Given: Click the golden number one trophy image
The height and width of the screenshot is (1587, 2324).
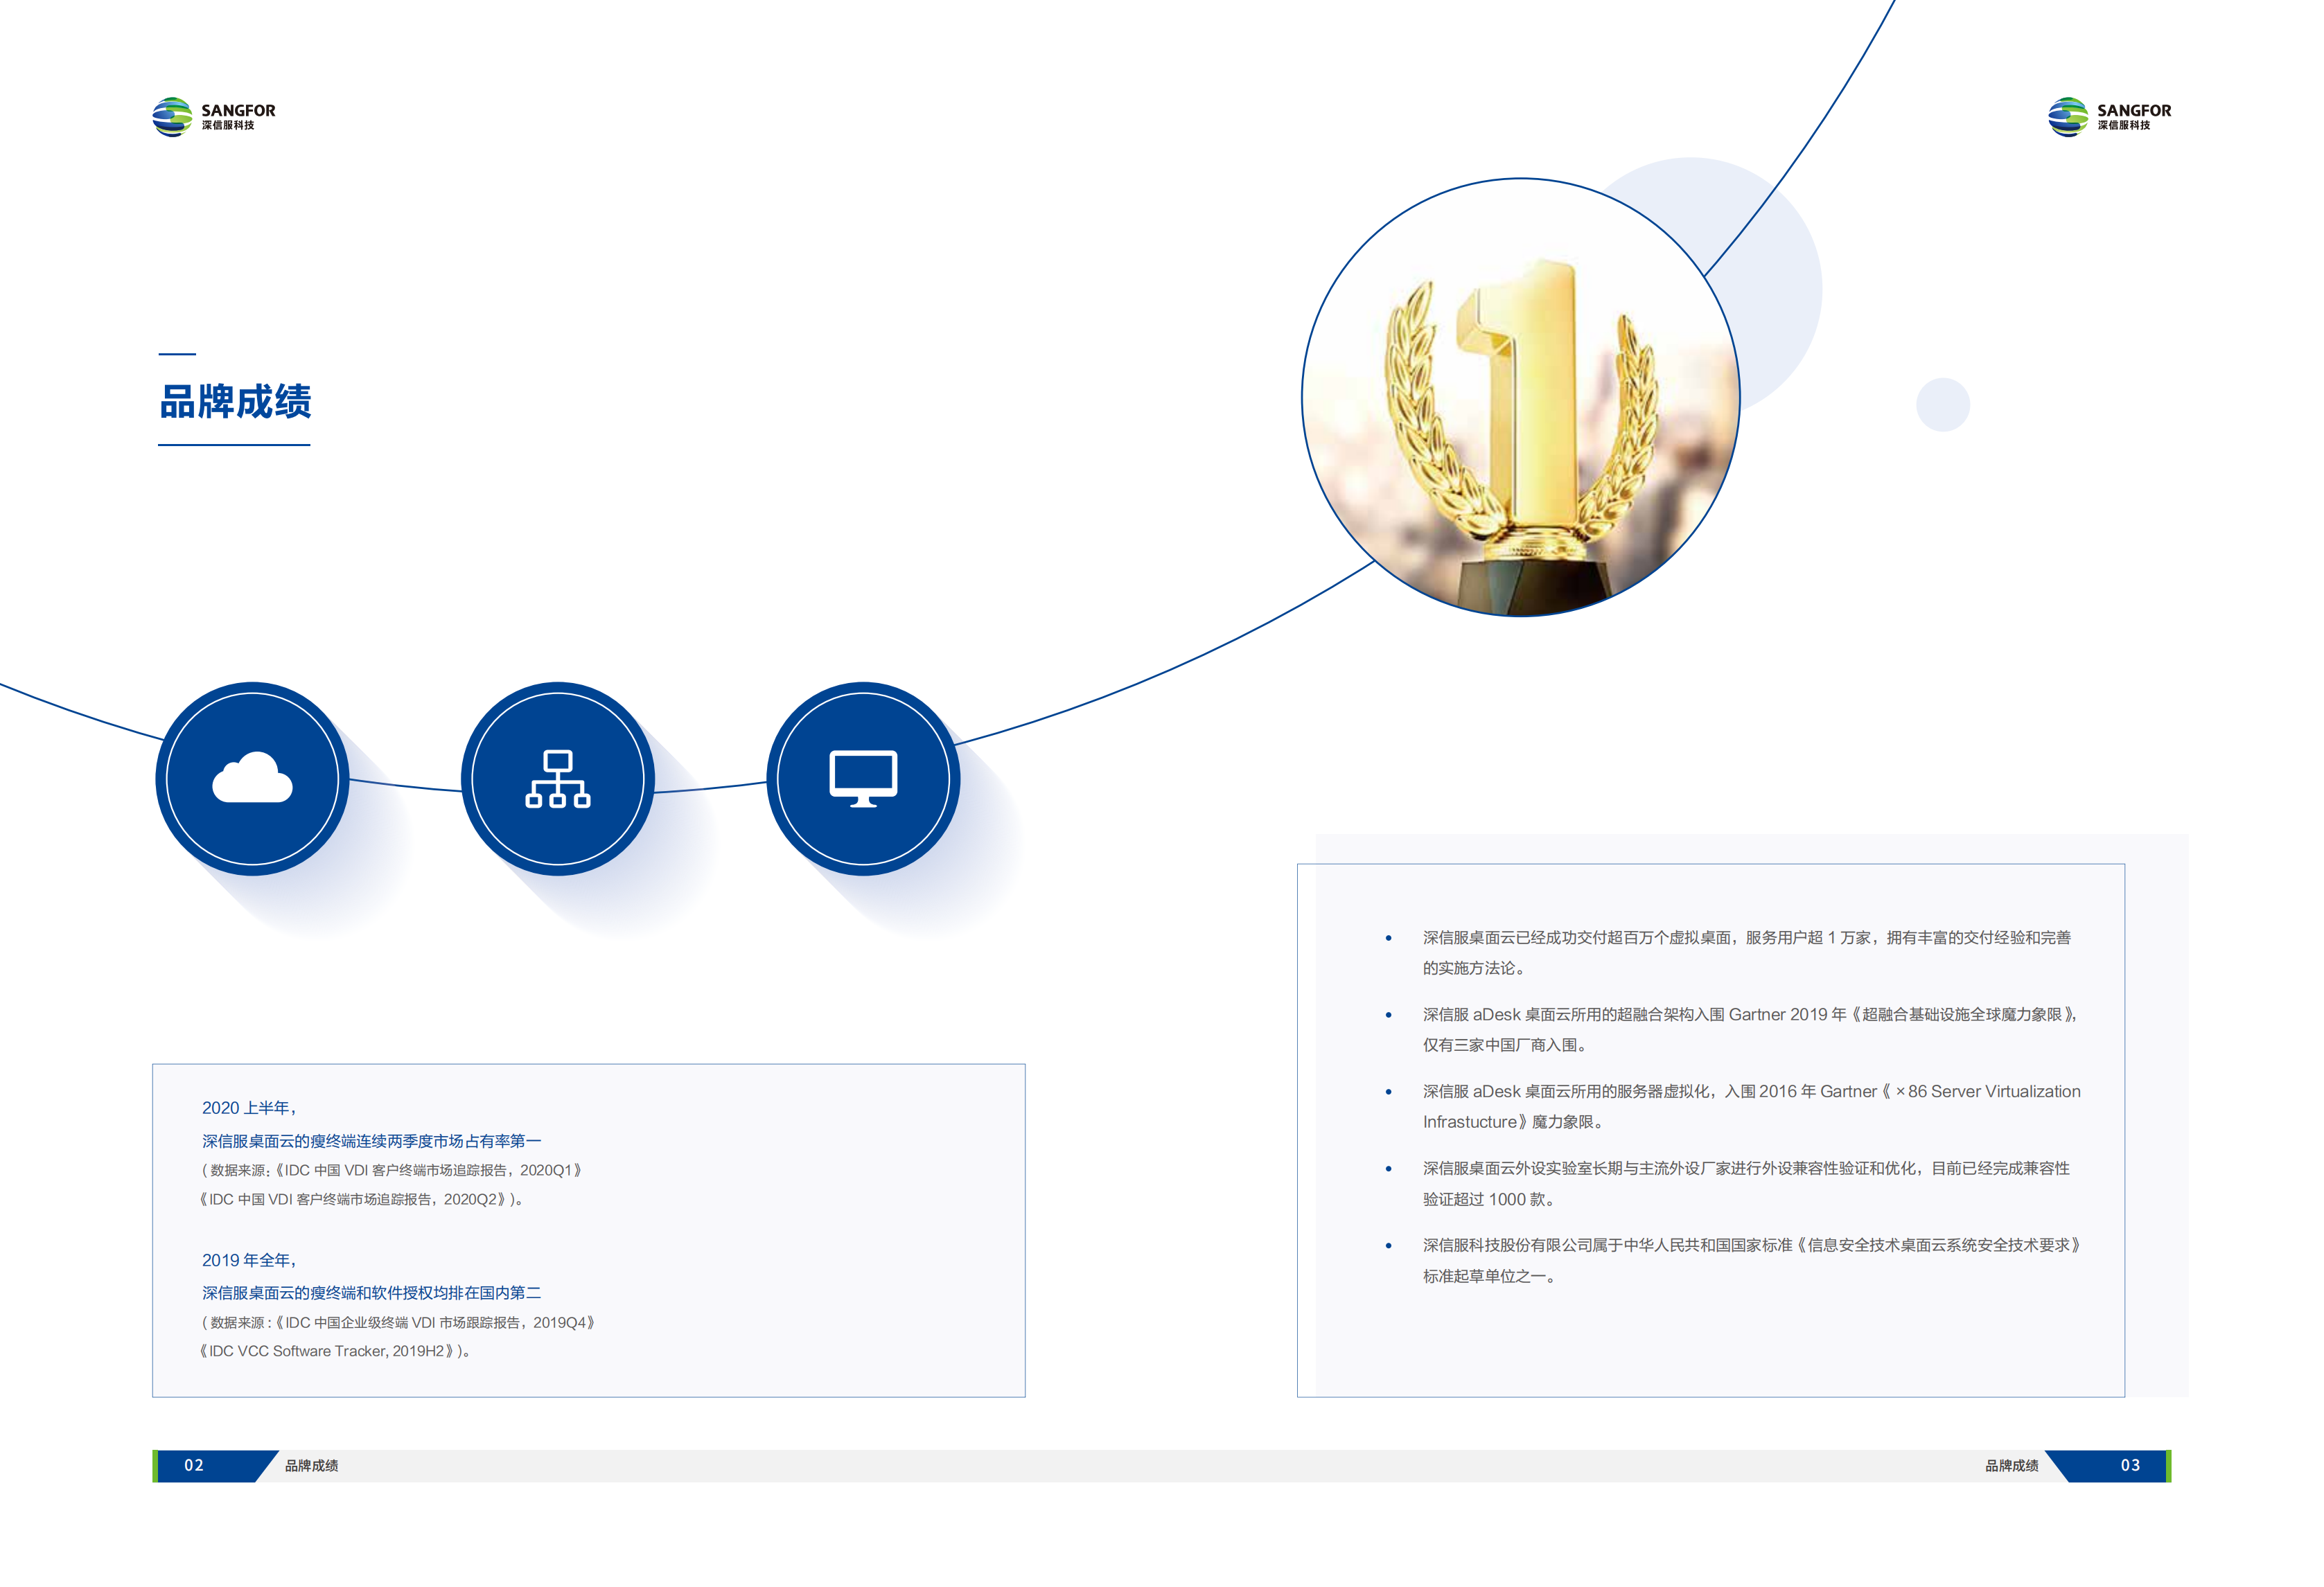Looking at the screenshot, I should [x=1520, y=397].
